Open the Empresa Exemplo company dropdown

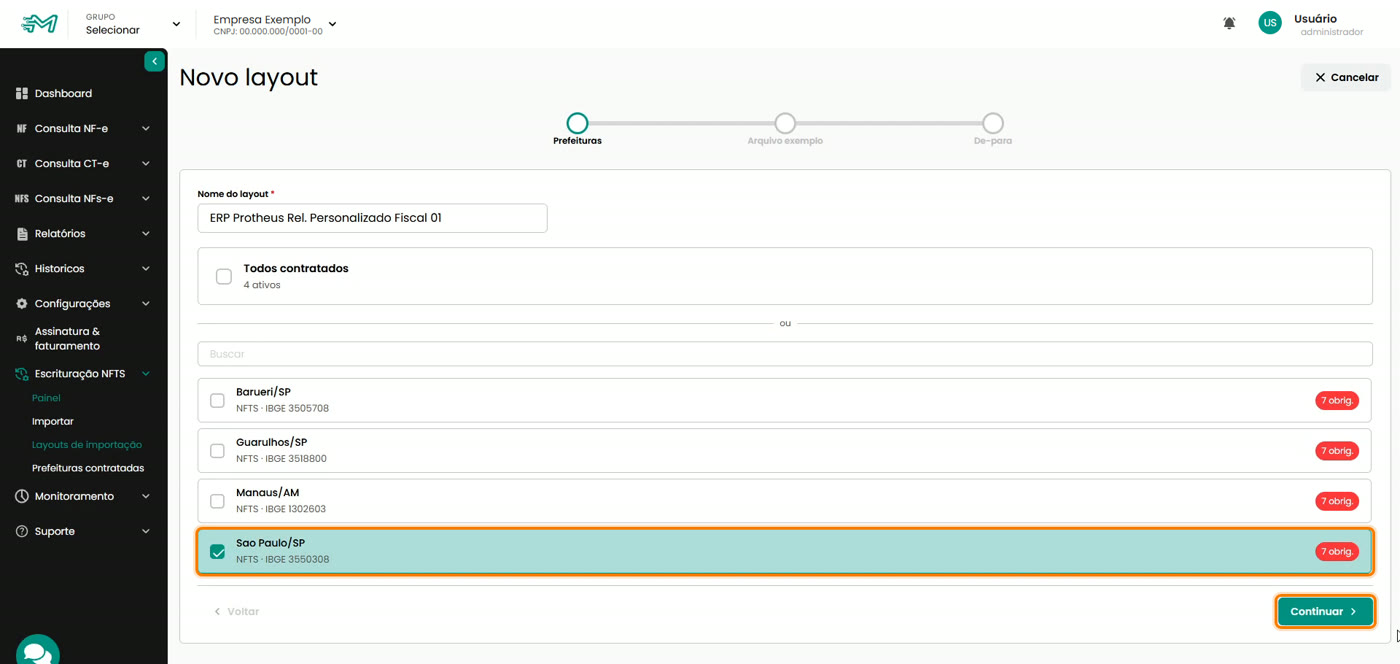[x=274, y=24]
